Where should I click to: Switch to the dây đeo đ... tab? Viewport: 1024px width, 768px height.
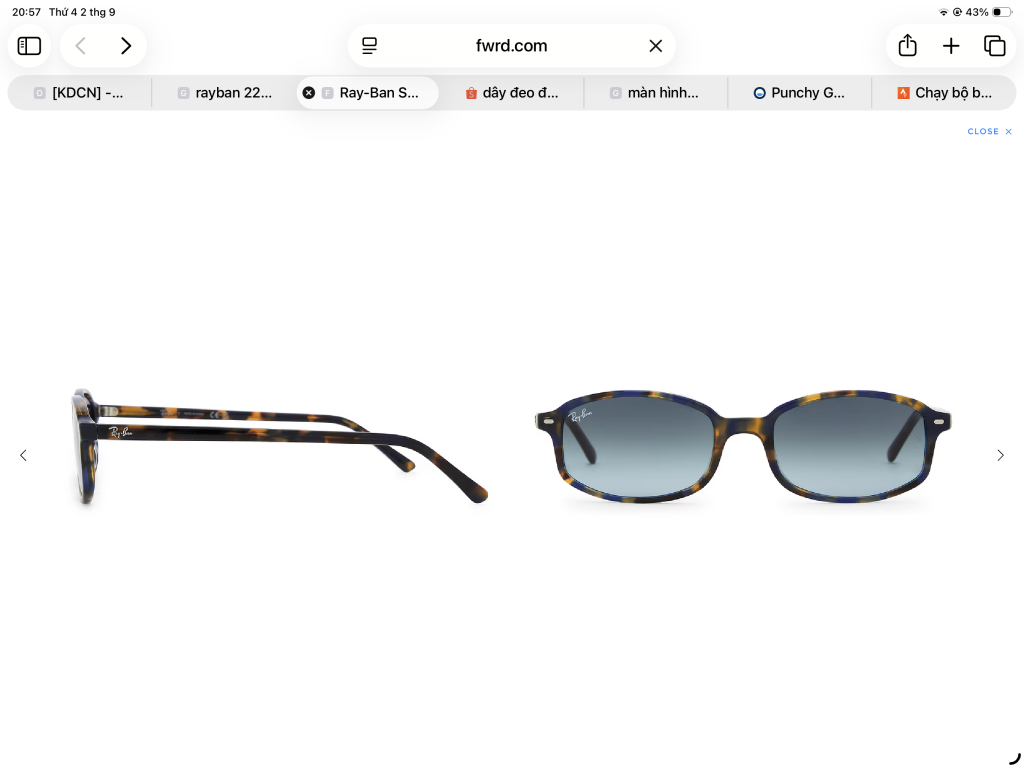pos(511,93)
